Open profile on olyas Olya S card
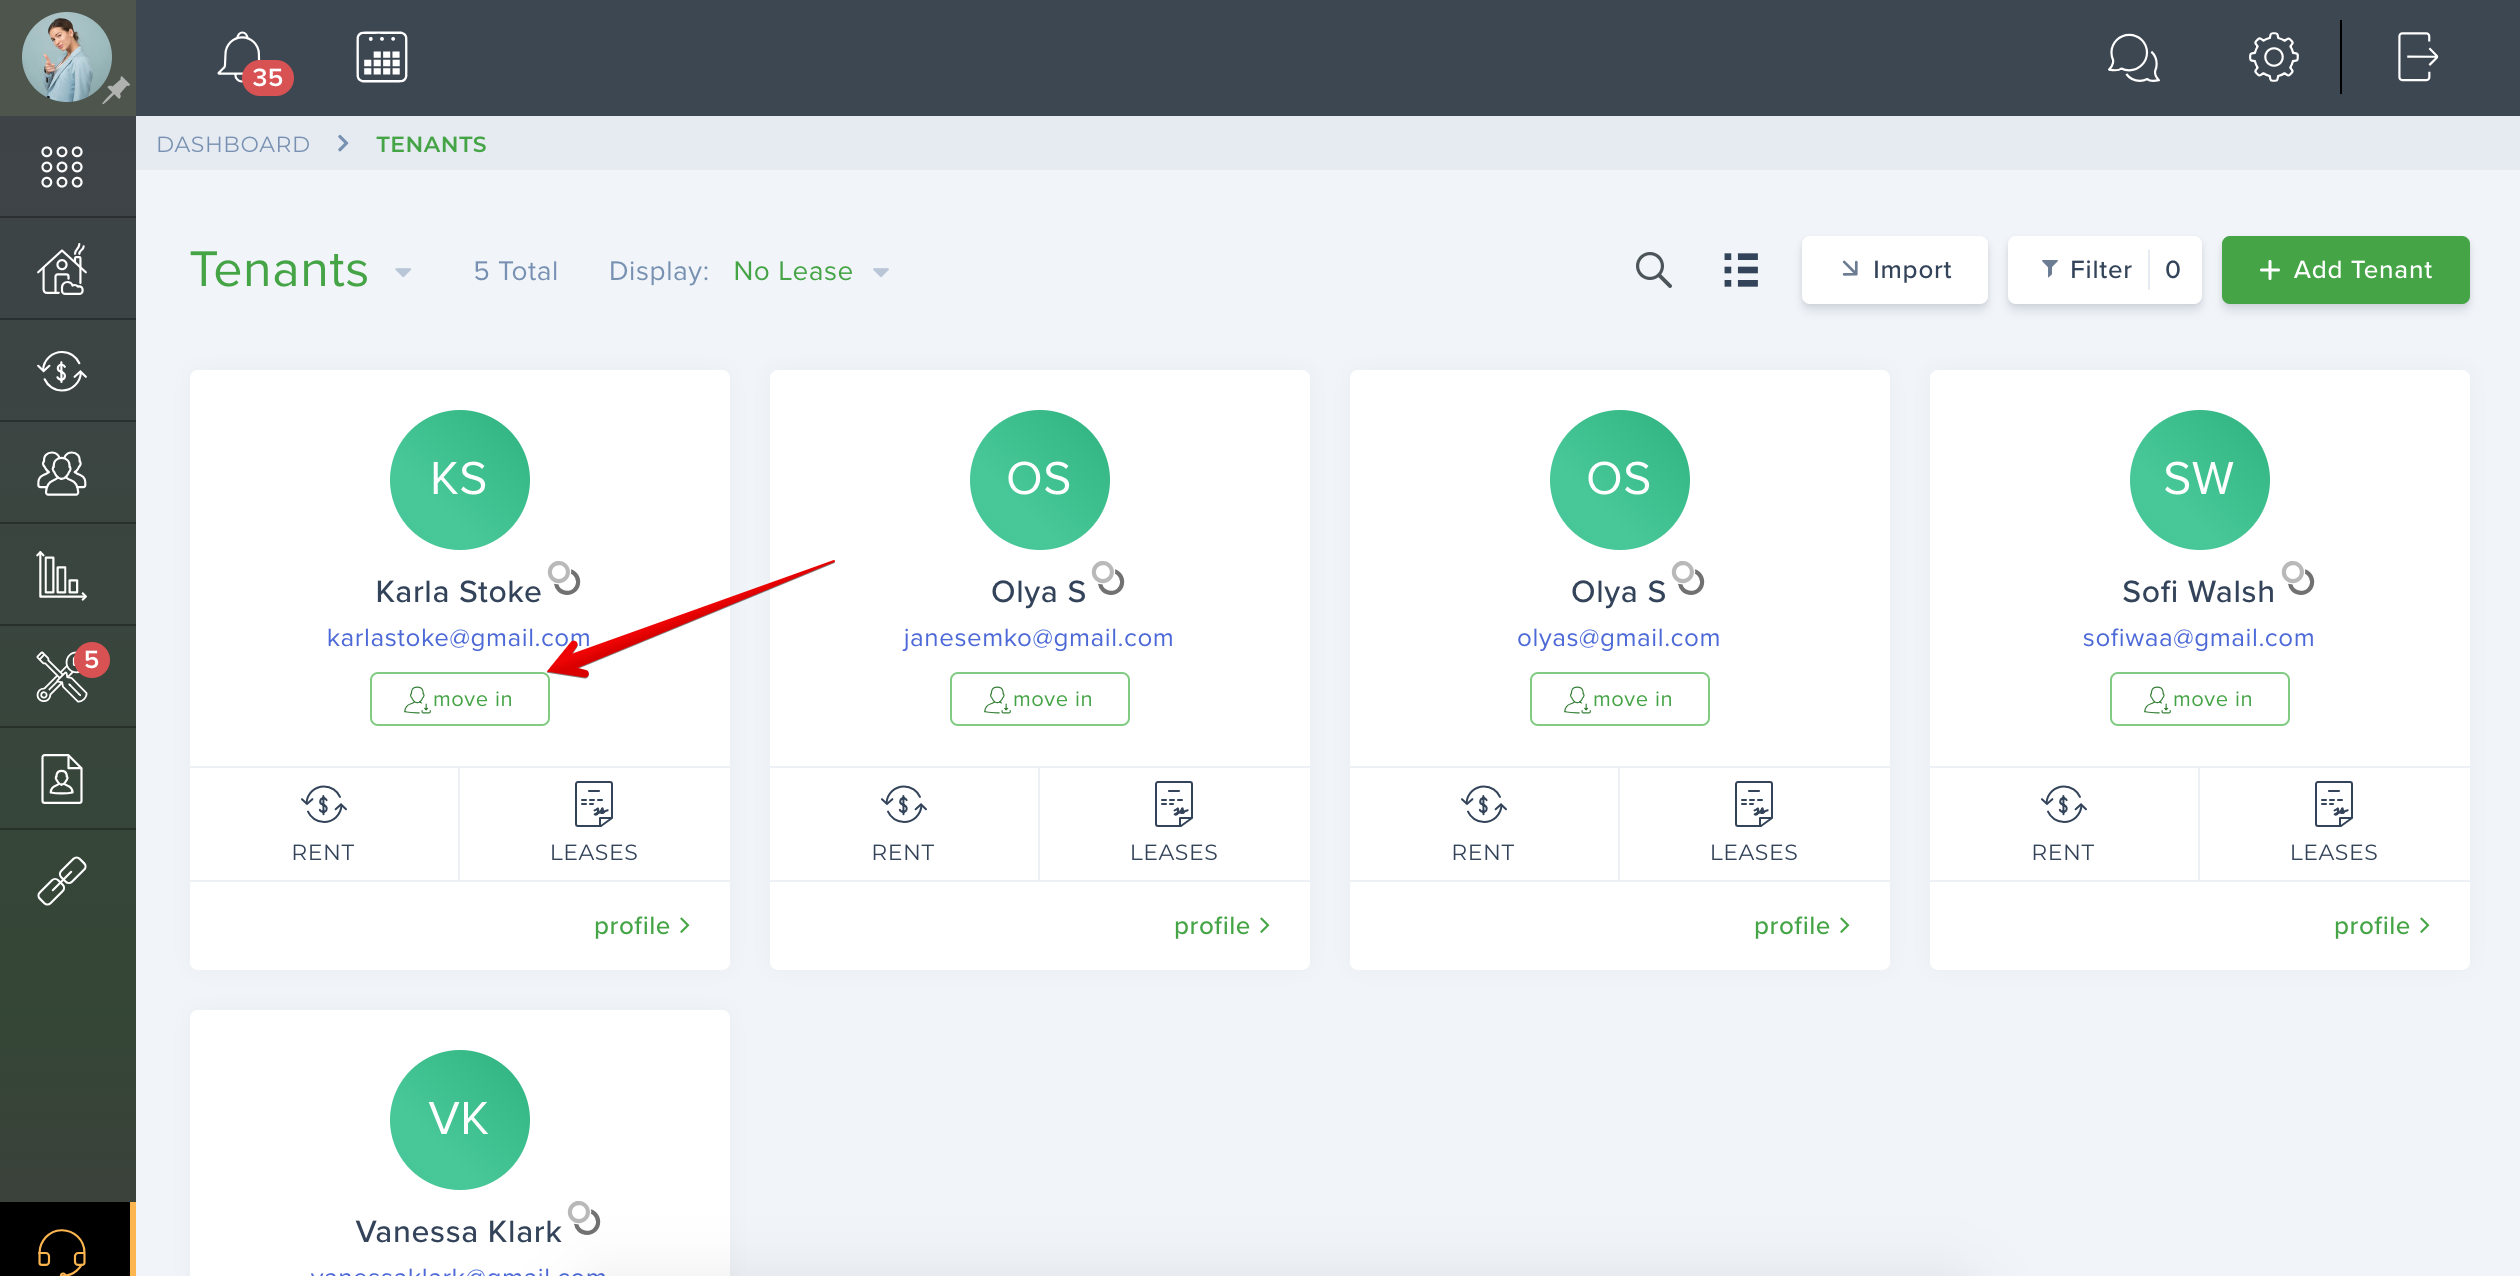This screenshot has width=2520, height=1276. (1802, 926)
